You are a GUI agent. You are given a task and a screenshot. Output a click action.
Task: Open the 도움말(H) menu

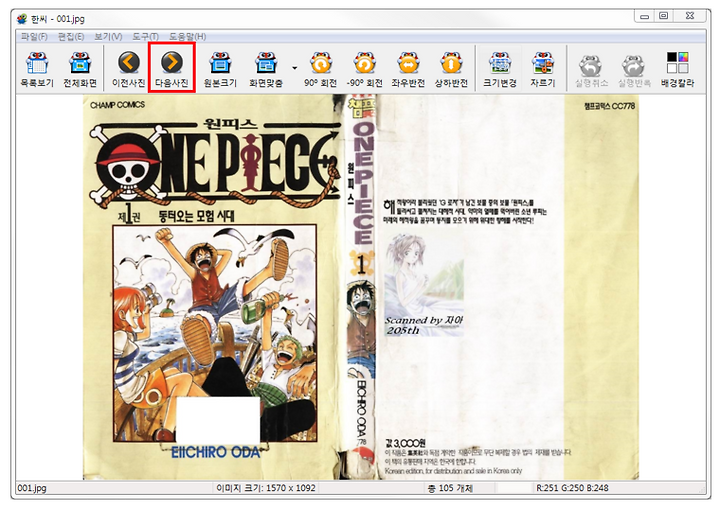pos(187,36)
